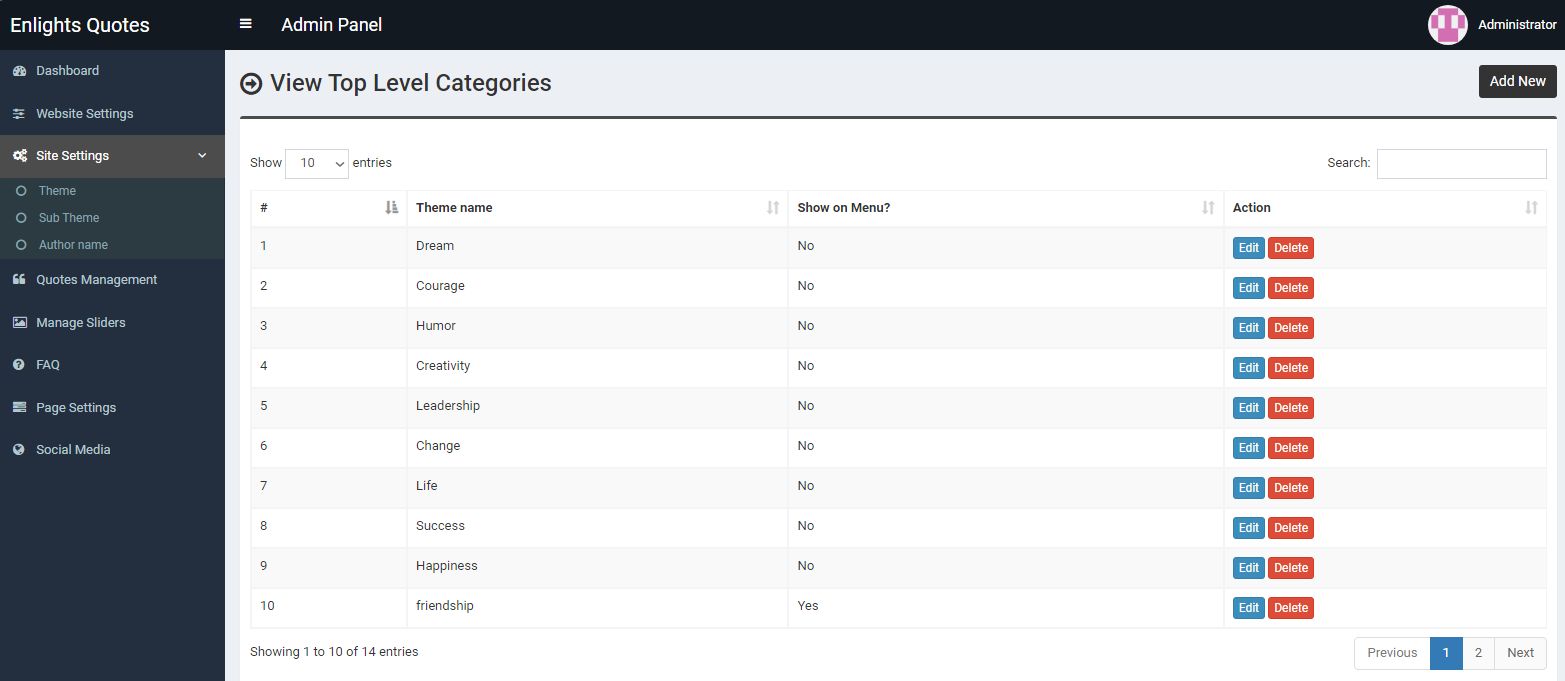The height and width of the screenshot is (681, 1565).
Task: Sort by Action column sort icon
Action: point(1532,208)
